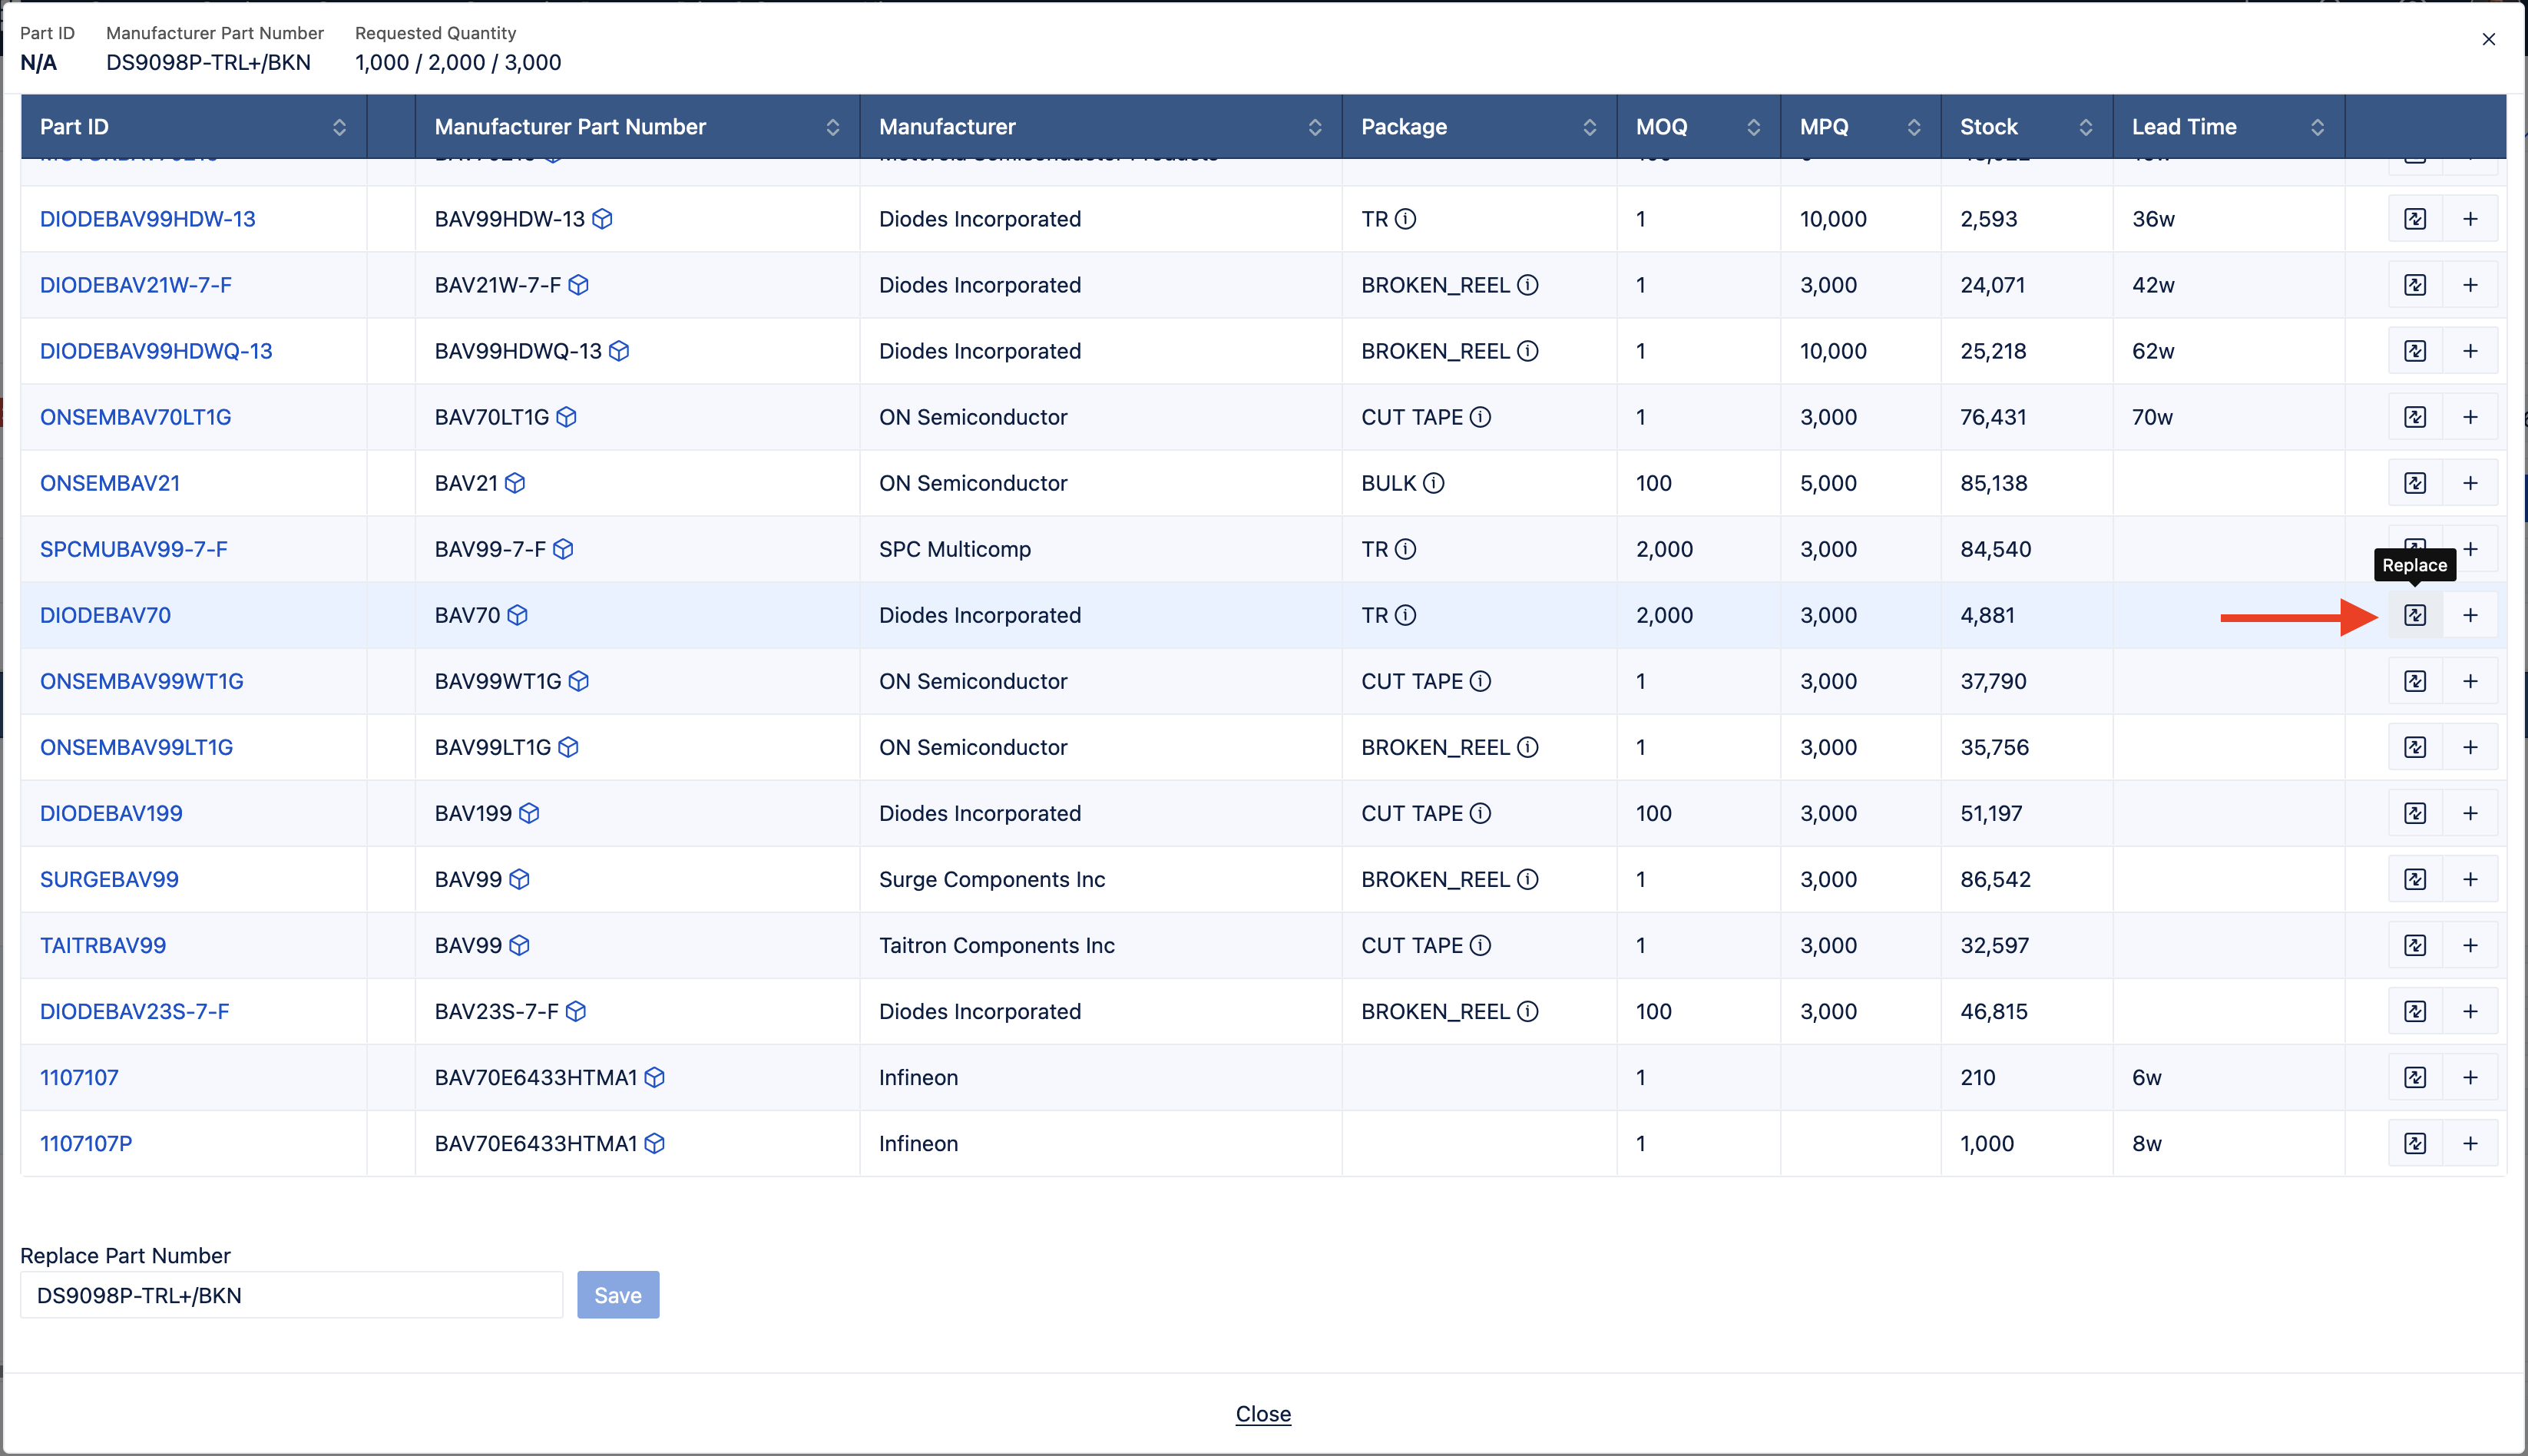This screenshot has height=1456, width=2528.
Task: Click plus icon in DIODEBAV99HDWQ-13 row
Action: (2470, 351)
